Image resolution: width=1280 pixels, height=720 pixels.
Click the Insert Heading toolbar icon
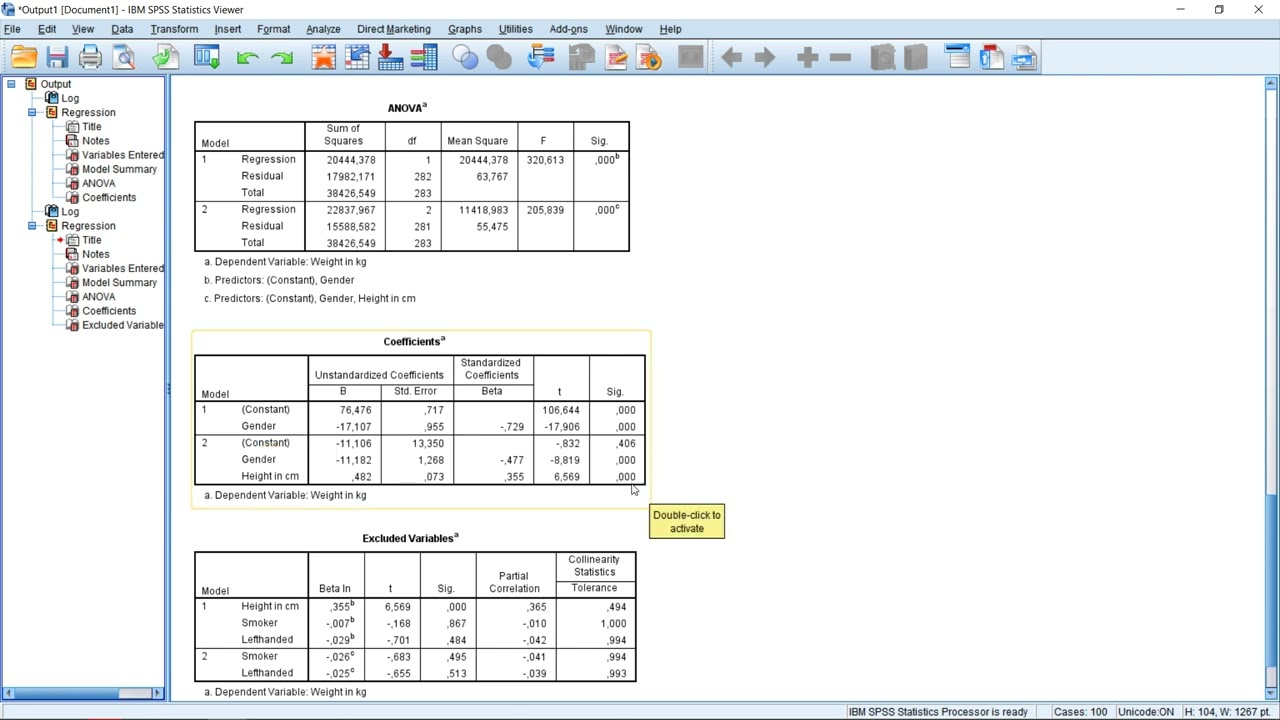point(957,58)
